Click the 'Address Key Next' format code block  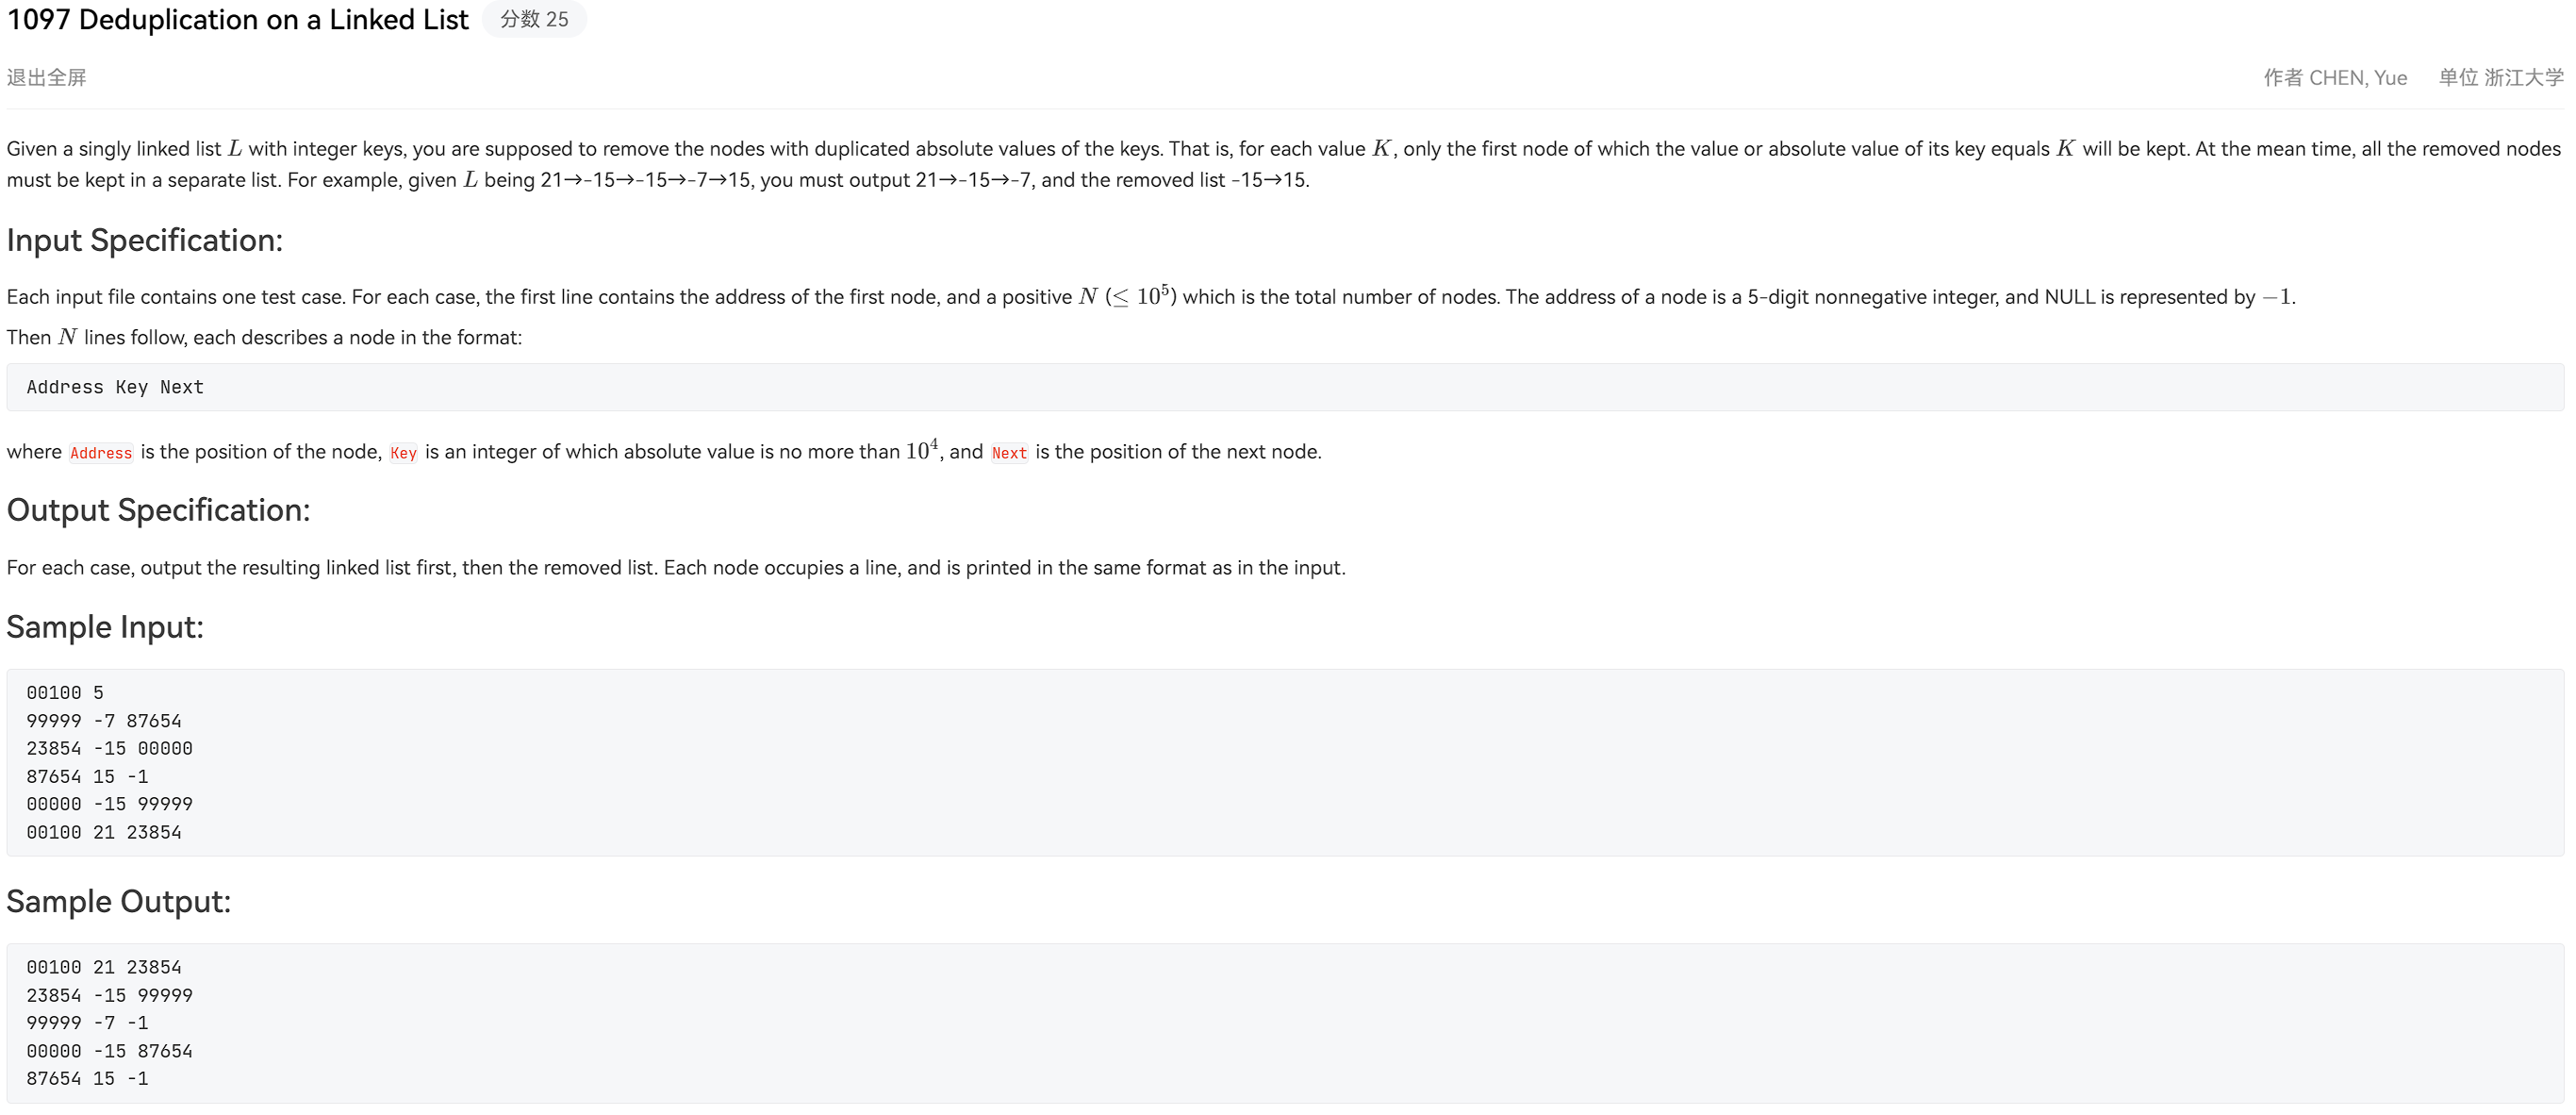[115, 388]
